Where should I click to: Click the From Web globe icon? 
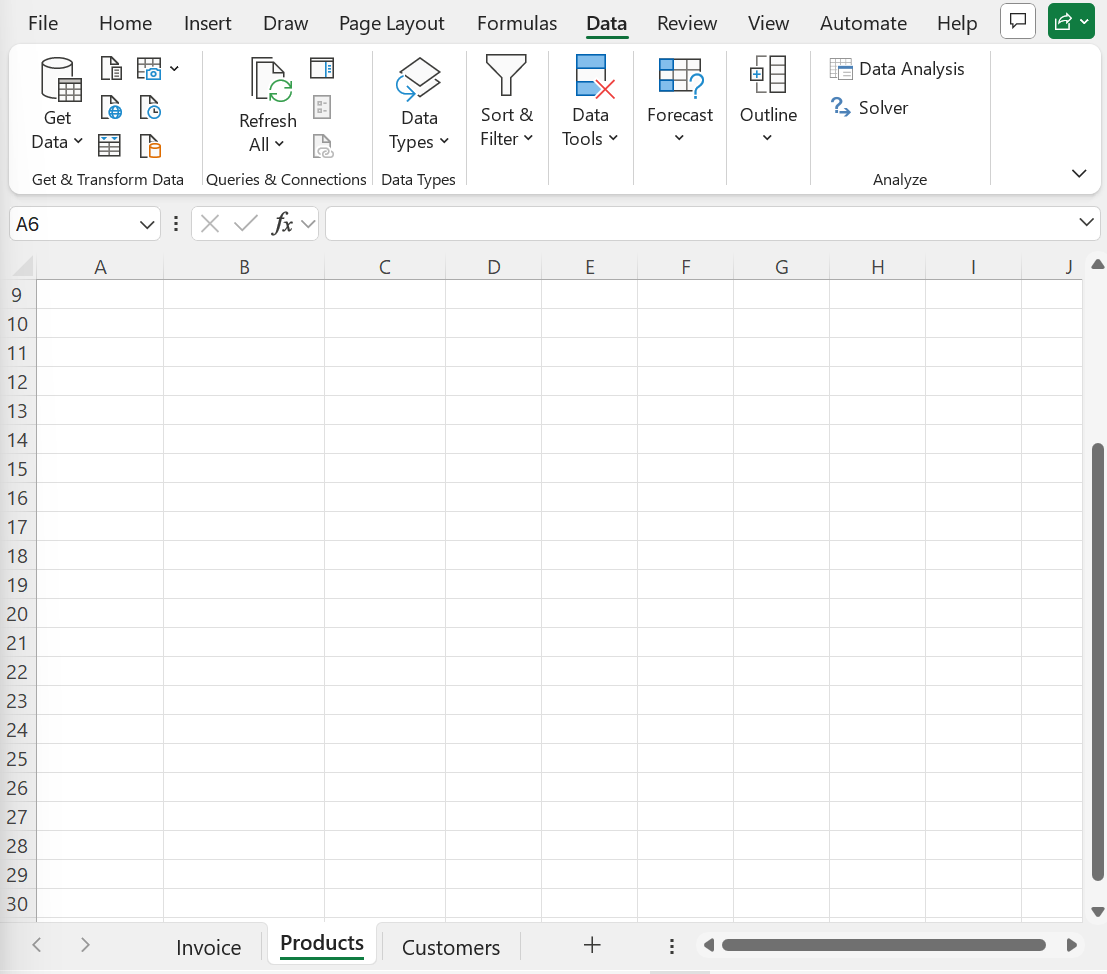point(111,107)
